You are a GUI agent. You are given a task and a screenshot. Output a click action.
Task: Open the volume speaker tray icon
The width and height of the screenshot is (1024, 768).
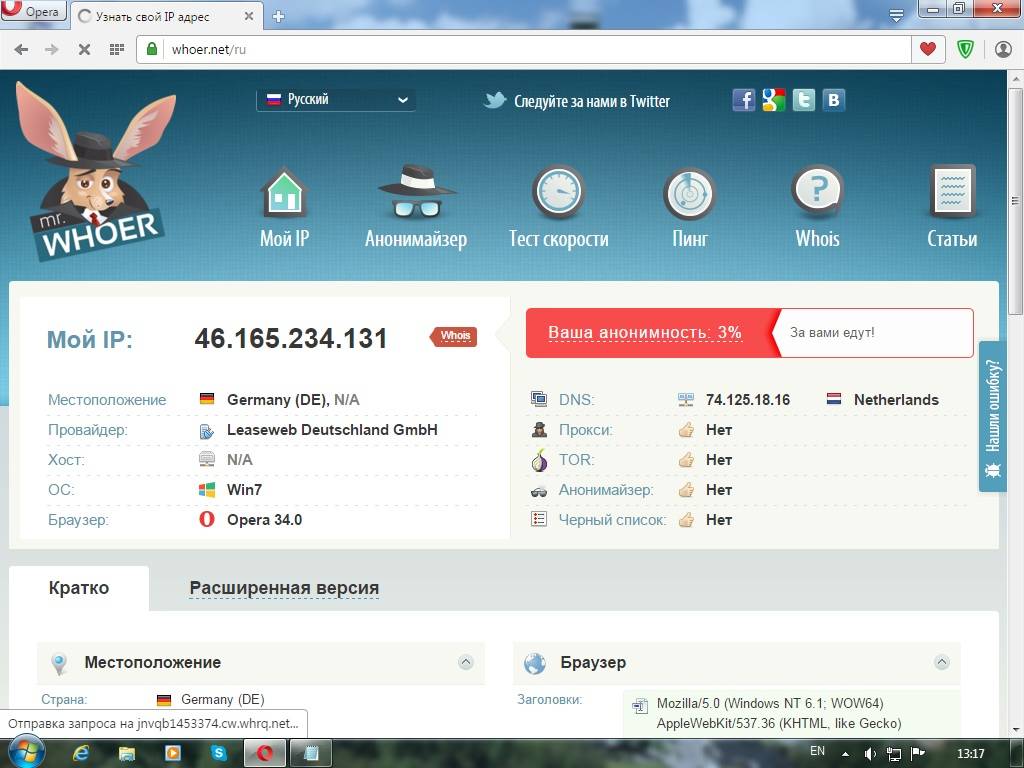pos(870,754)
